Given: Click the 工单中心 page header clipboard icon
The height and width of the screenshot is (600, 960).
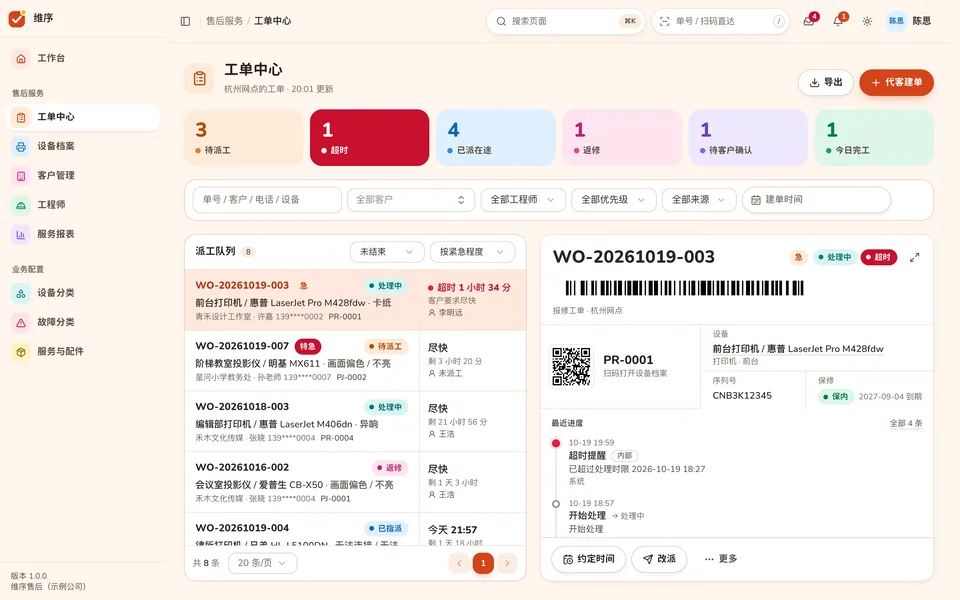Looking at the screenshot, I should (x=200, y=78).
